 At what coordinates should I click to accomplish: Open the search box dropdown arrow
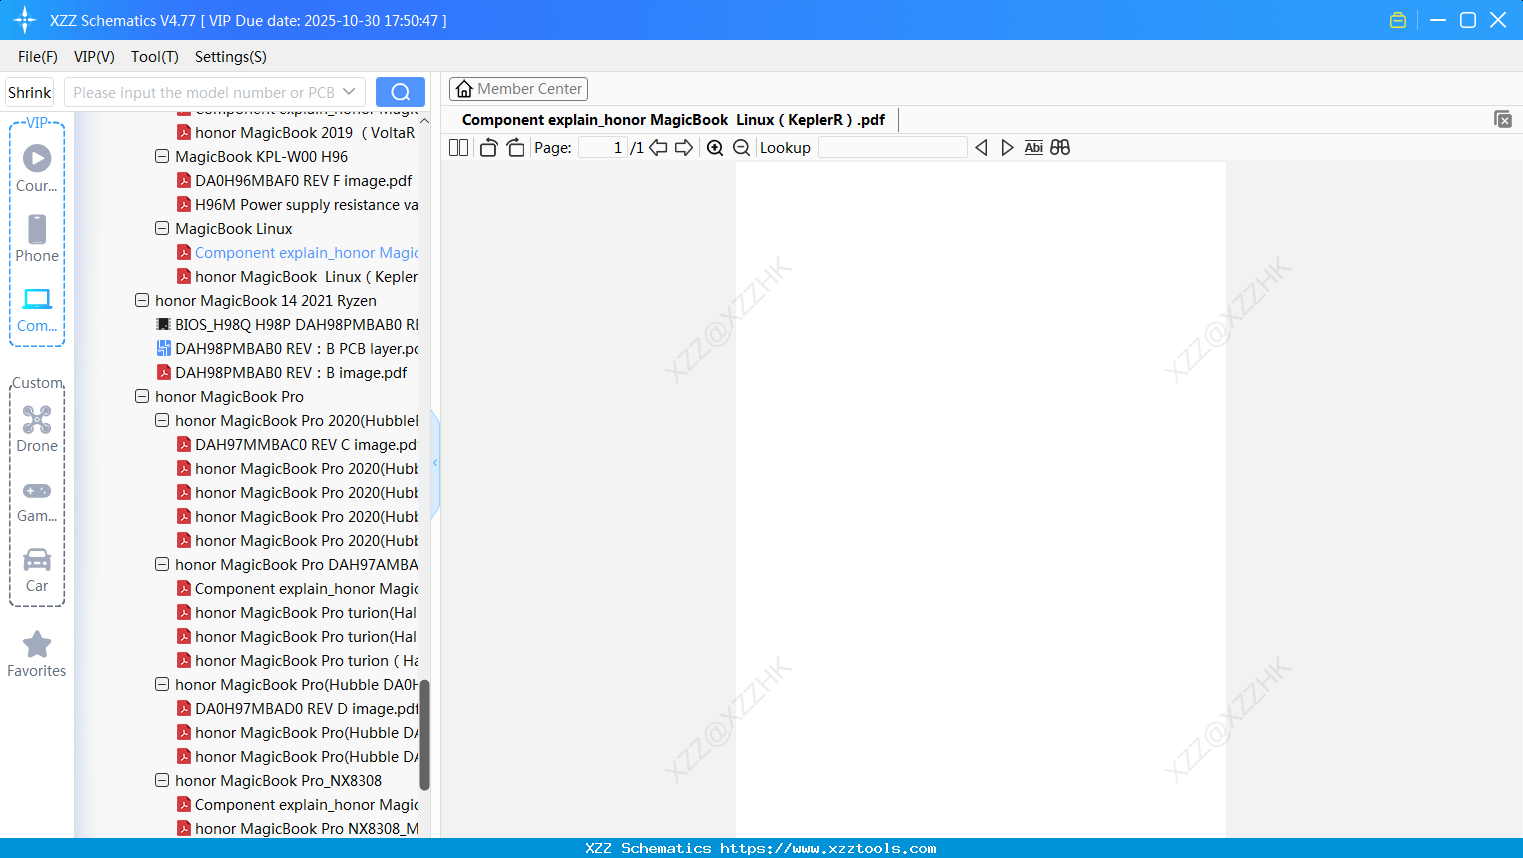(349, 92)
